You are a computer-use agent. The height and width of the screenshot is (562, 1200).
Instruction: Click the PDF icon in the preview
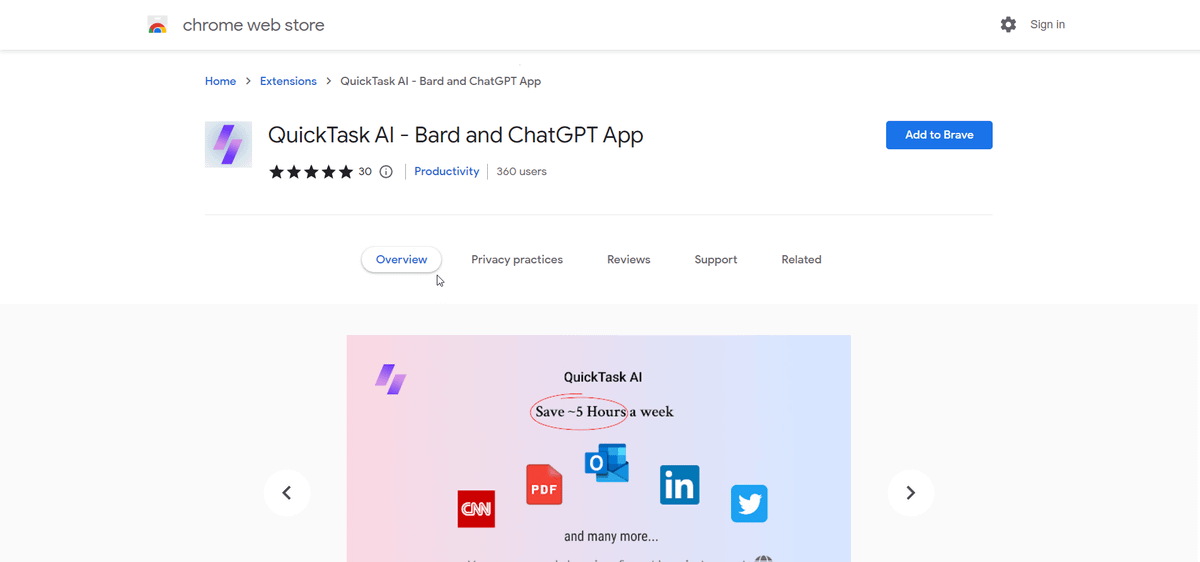tap(544, 486)
